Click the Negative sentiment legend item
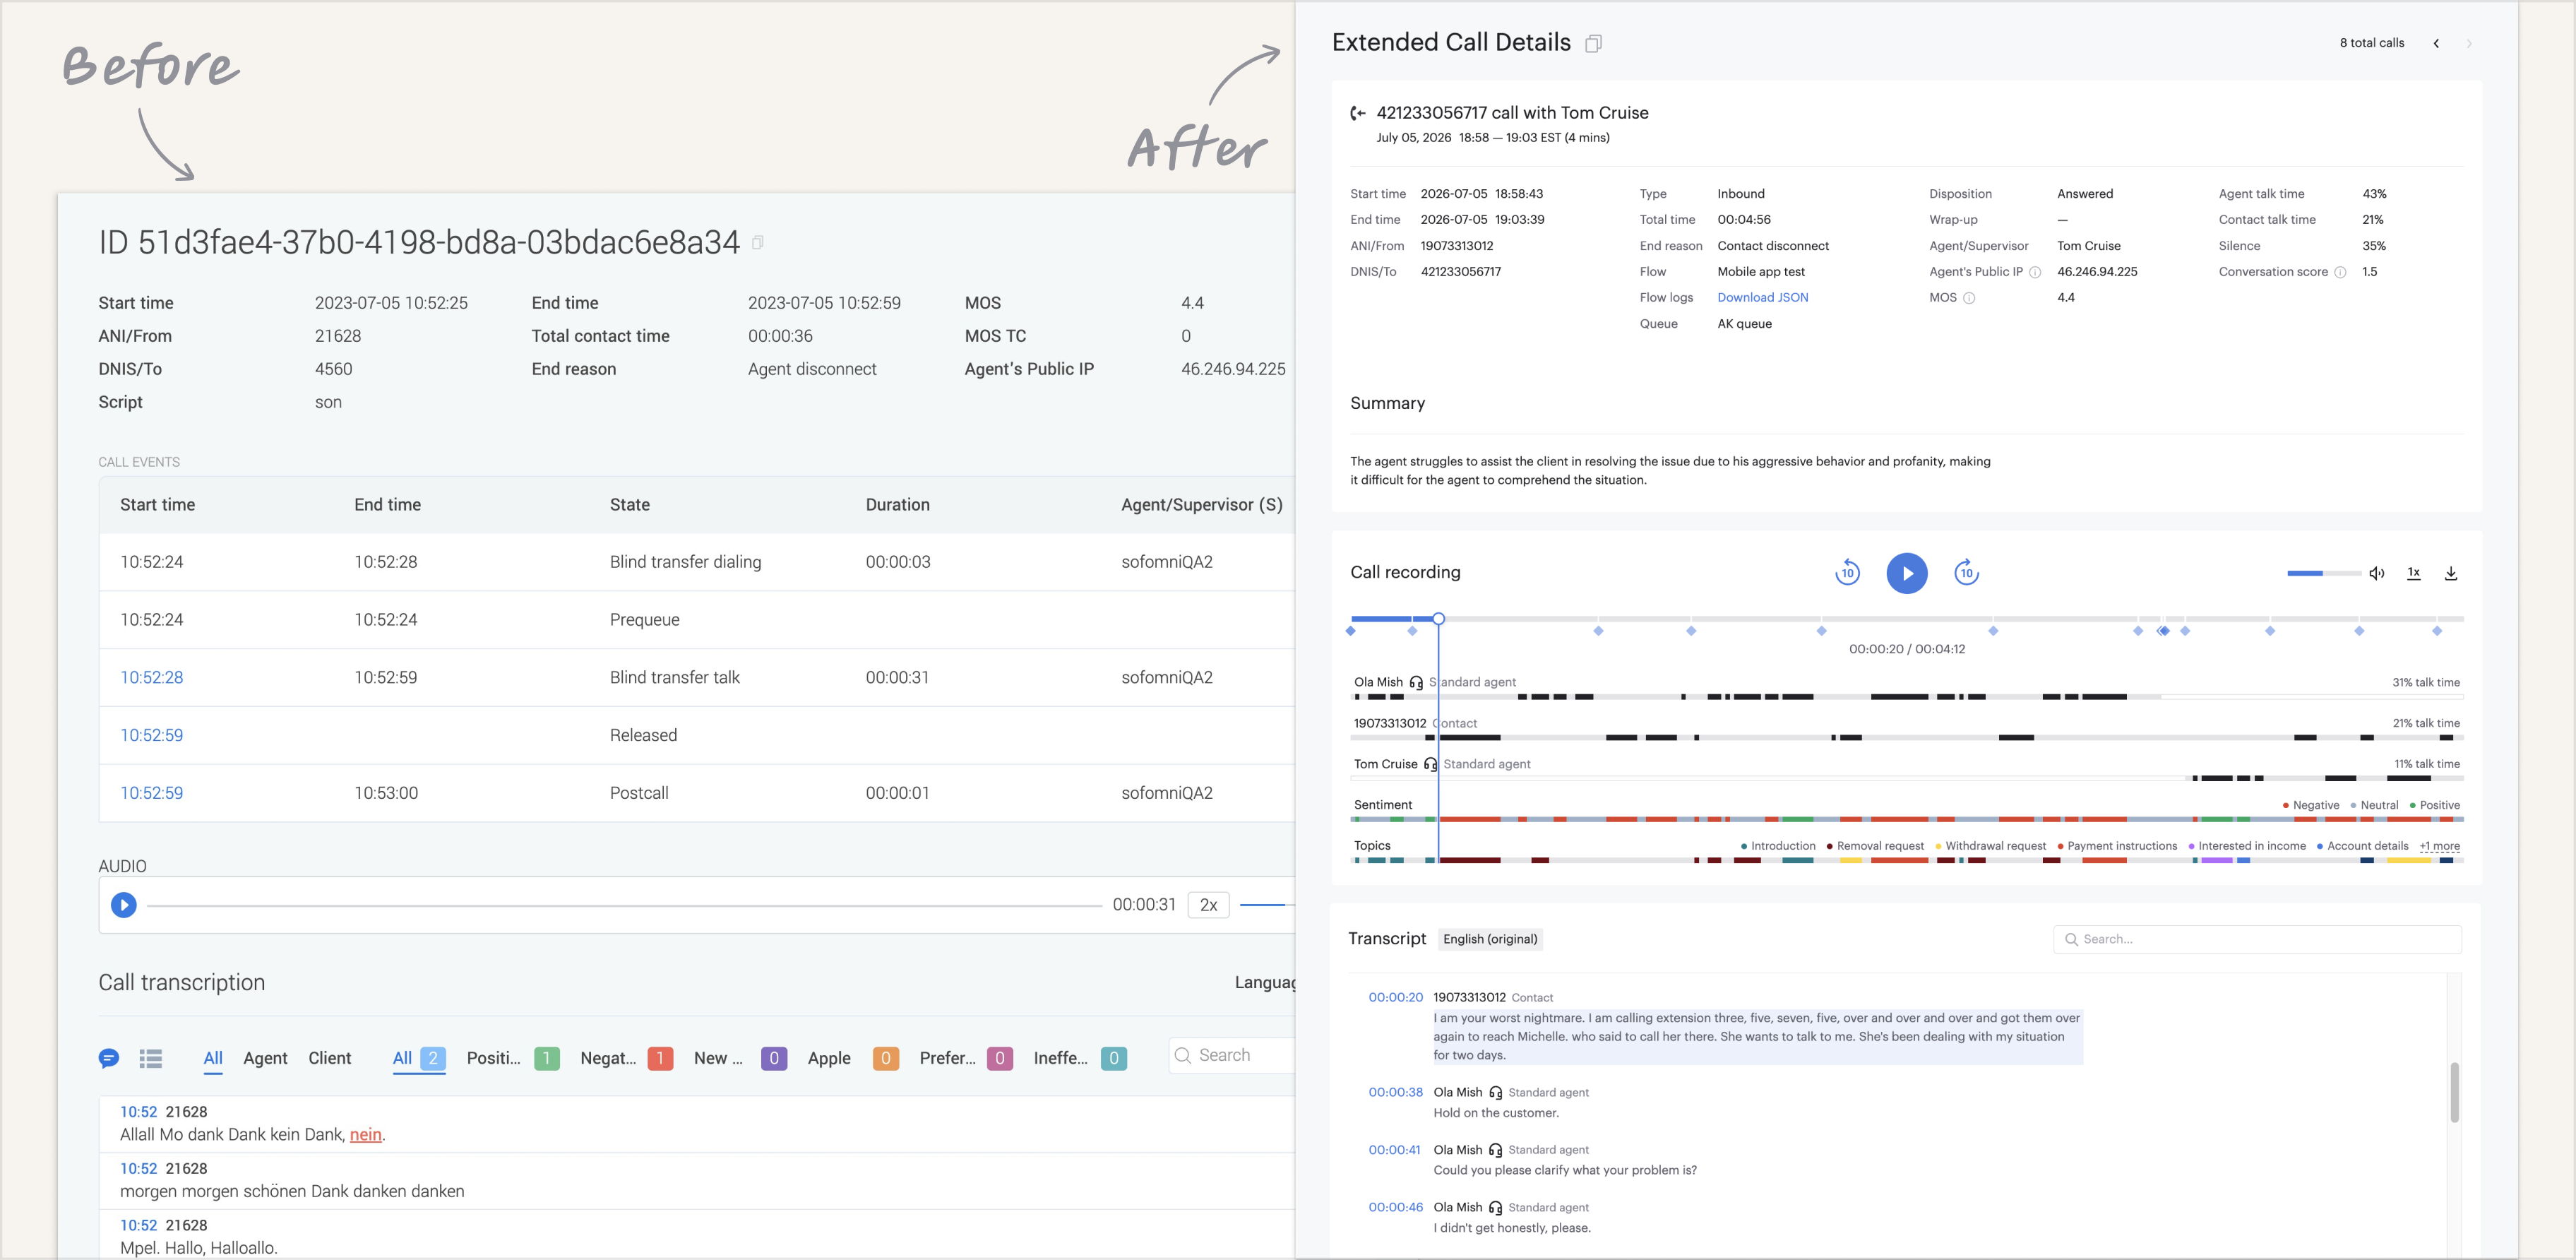Screen dimensions: 2576x1260 [x=2310, y=805]
